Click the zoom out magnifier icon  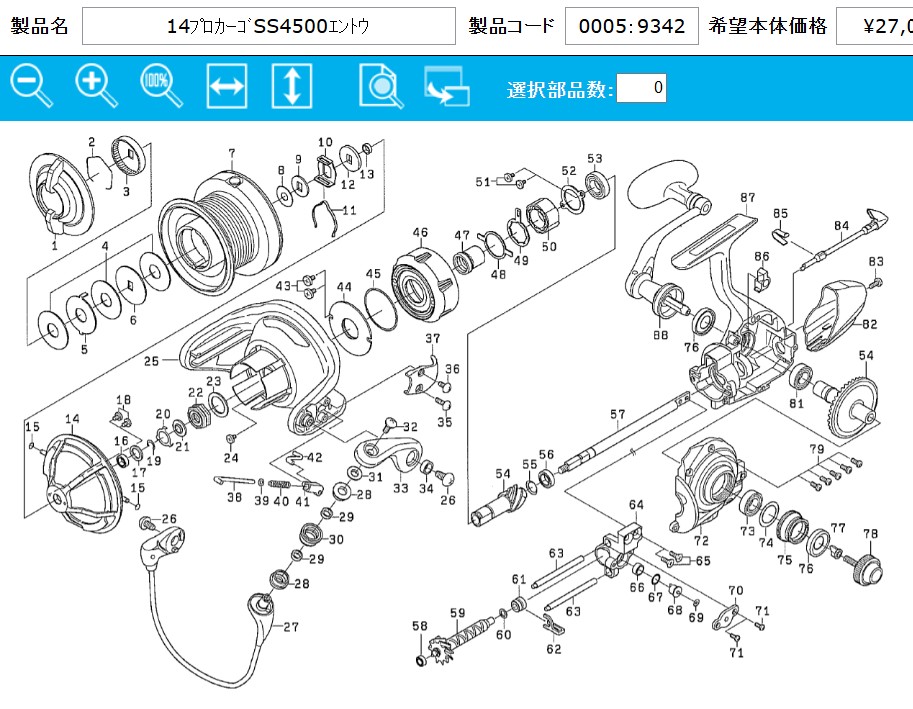(31, 87)
